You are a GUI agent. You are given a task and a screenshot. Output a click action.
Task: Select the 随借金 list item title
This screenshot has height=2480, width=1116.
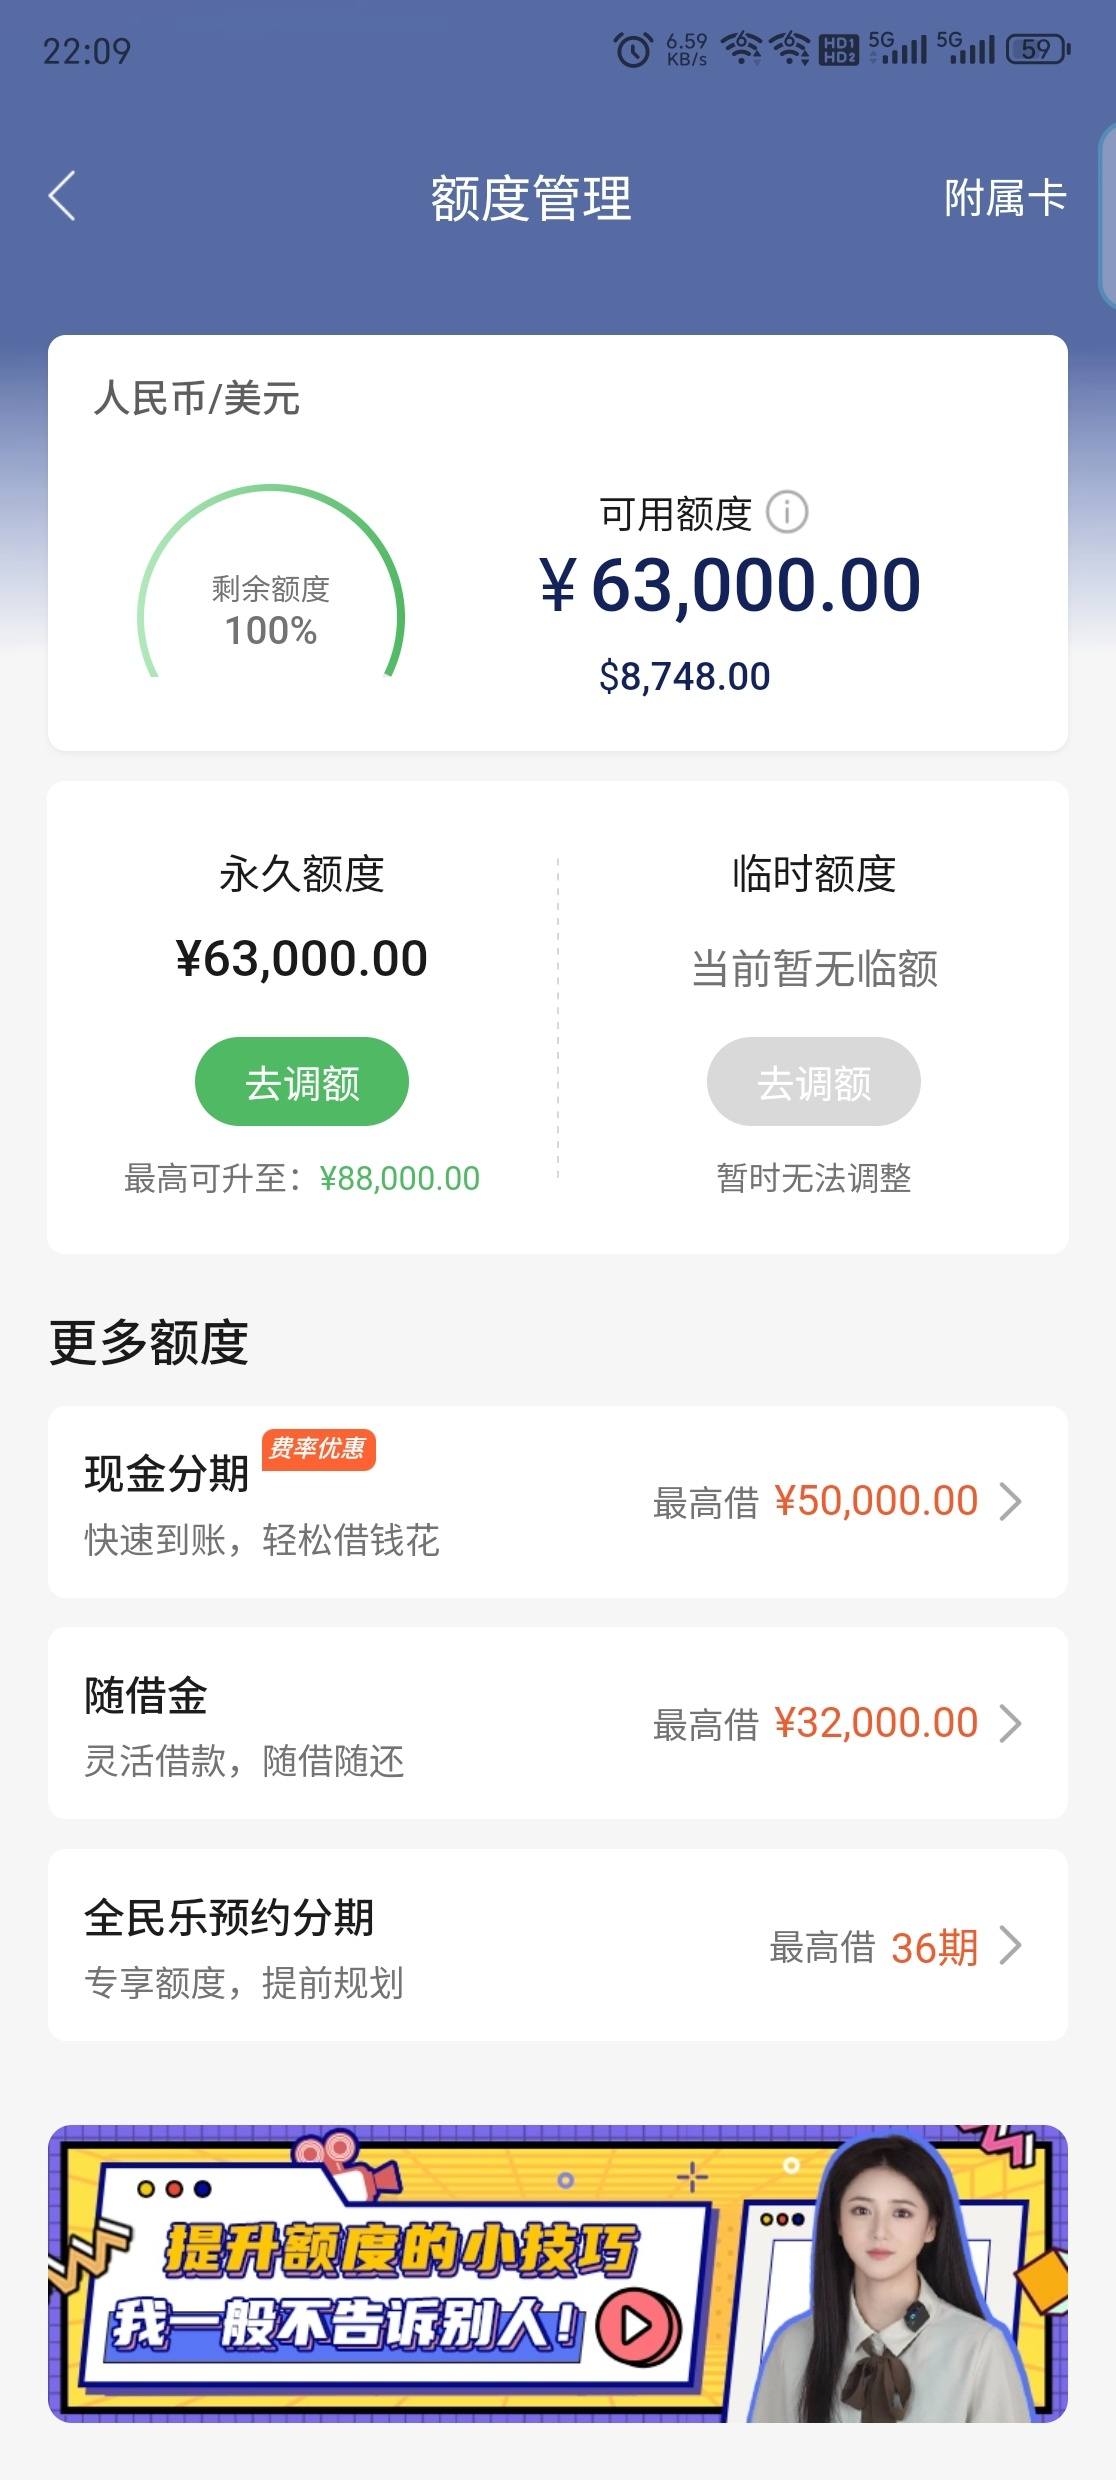point(146,1695)
